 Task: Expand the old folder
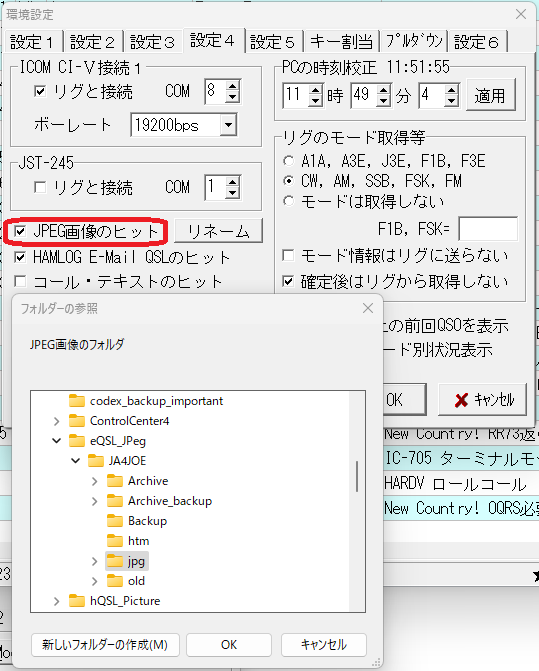coord(95,581)
